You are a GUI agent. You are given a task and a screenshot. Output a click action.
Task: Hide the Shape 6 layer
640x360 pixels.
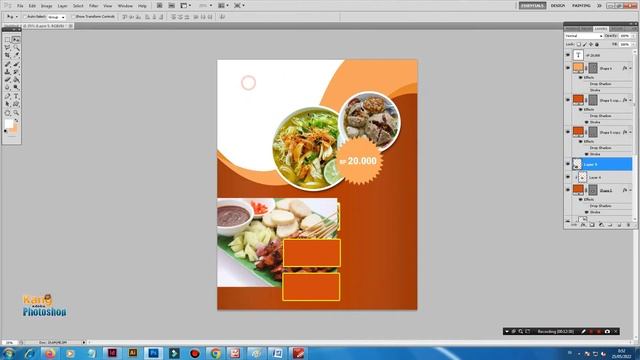(568, 68)
